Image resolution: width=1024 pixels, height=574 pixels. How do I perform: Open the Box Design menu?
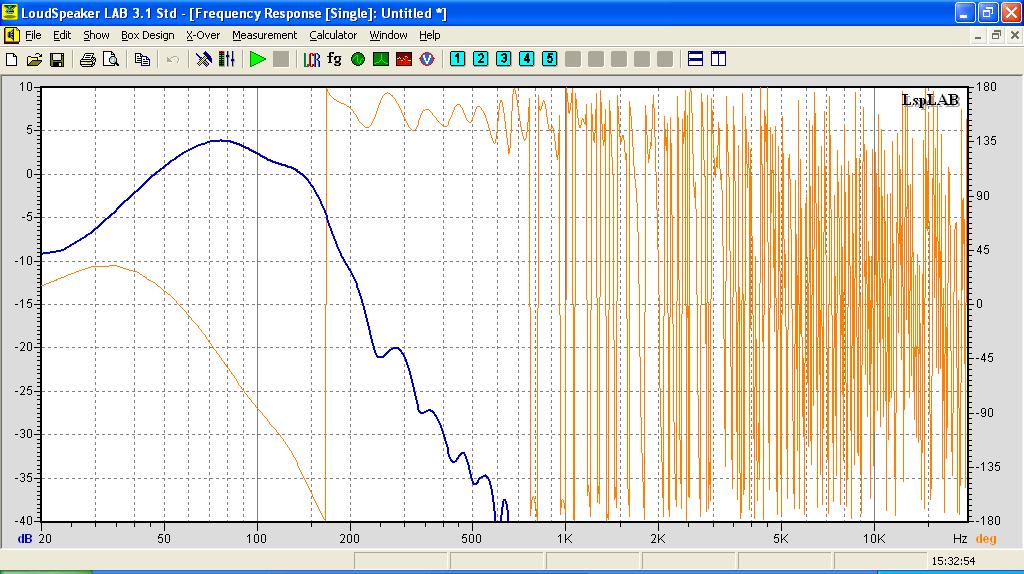point(147,35)
